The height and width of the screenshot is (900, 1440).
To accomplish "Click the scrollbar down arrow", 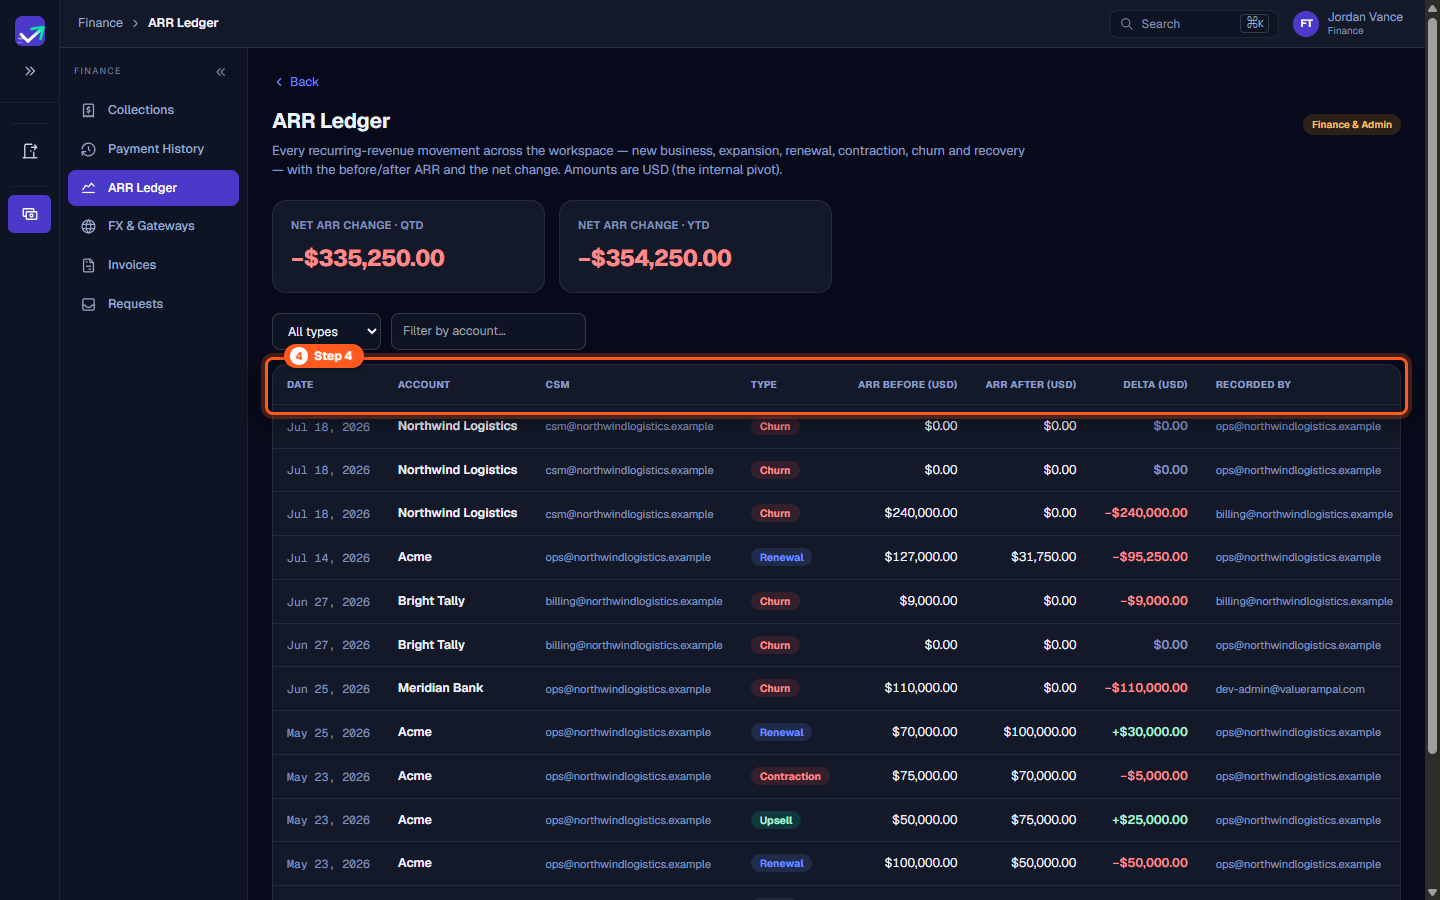I will tap(1432, 892).
